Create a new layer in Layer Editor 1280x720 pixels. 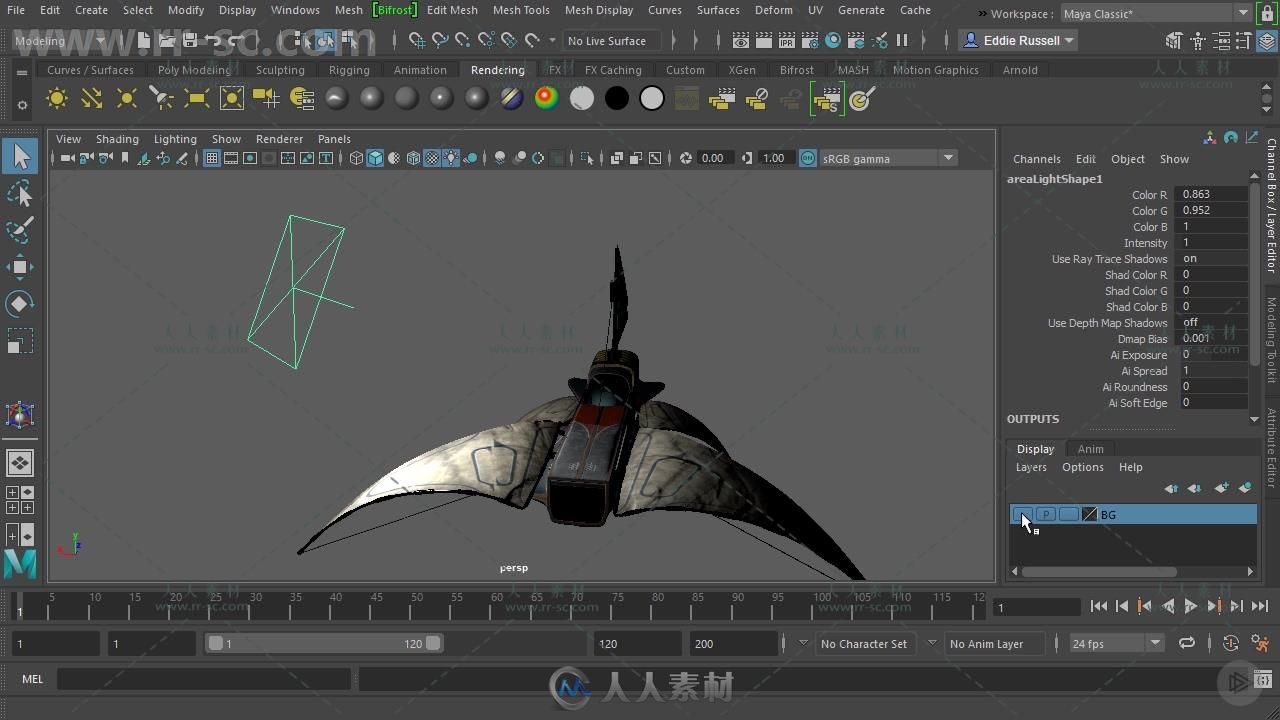click(x=1221, y=488)
